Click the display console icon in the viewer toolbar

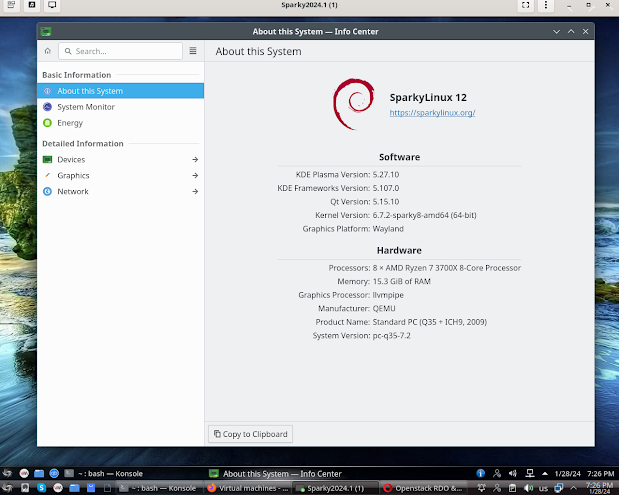tap(52, 5)
